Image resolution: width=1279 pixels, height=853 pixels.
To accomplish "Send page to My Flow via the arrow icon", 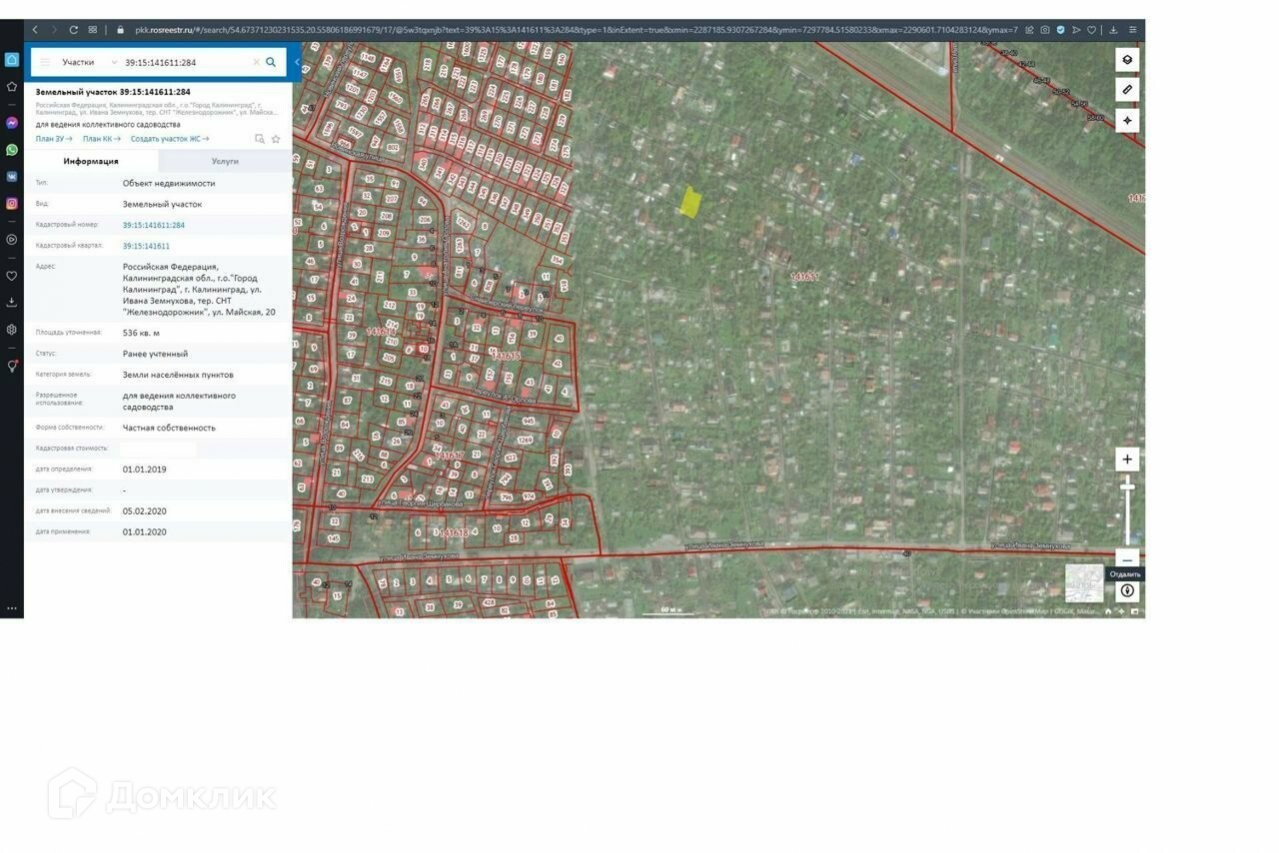I will 1077,30.
